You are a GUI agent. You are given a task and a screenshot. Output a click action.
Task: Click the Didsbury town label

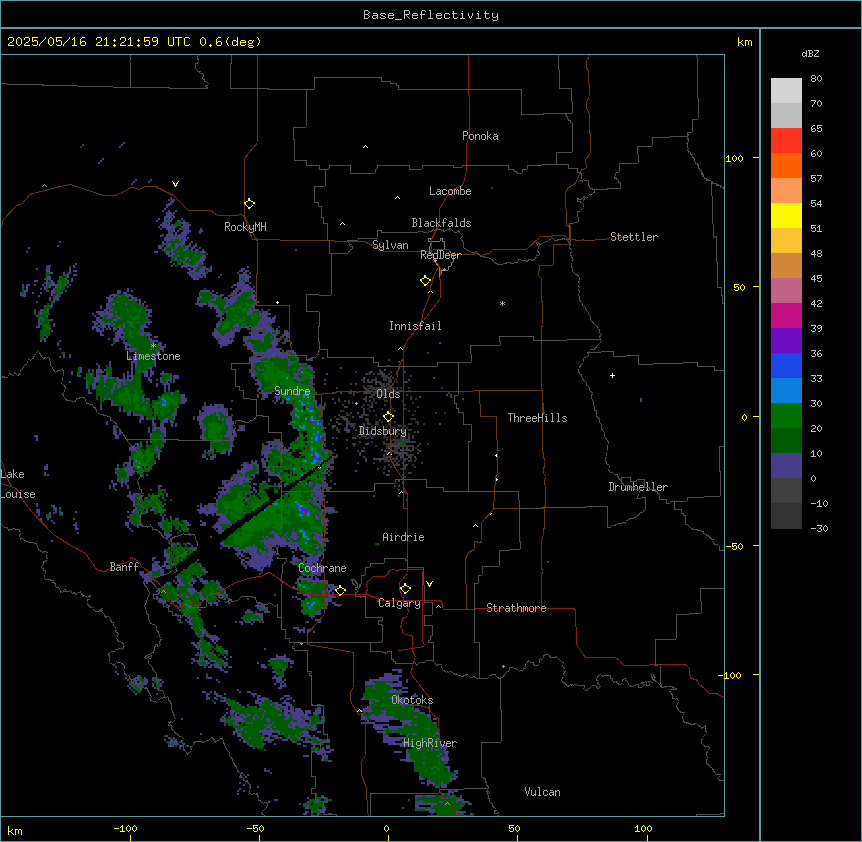[x=383, y=431]
